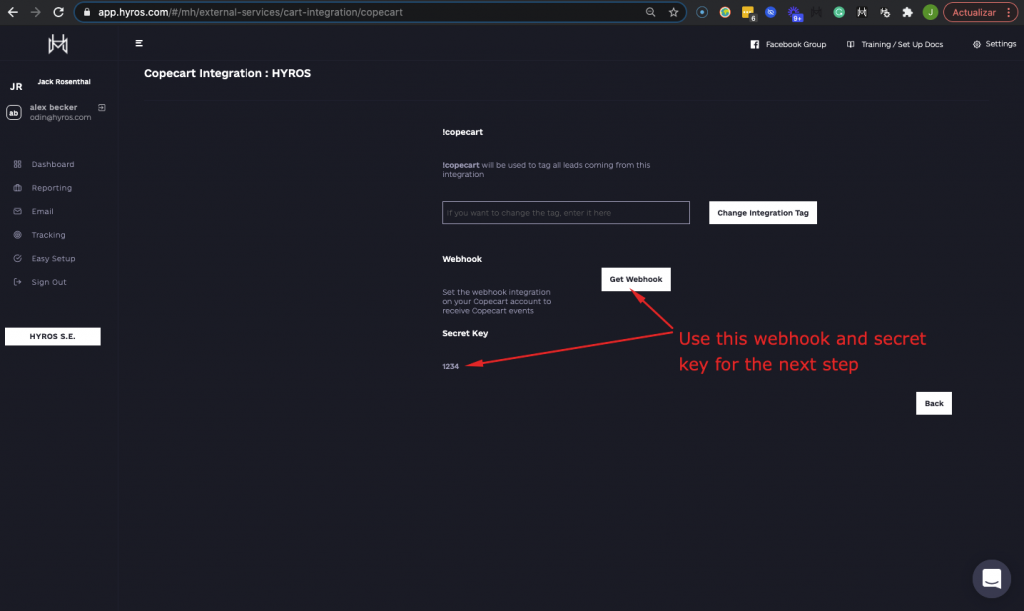Focus the integration tag input field
1024x611 pixels.
click(566, 213)
